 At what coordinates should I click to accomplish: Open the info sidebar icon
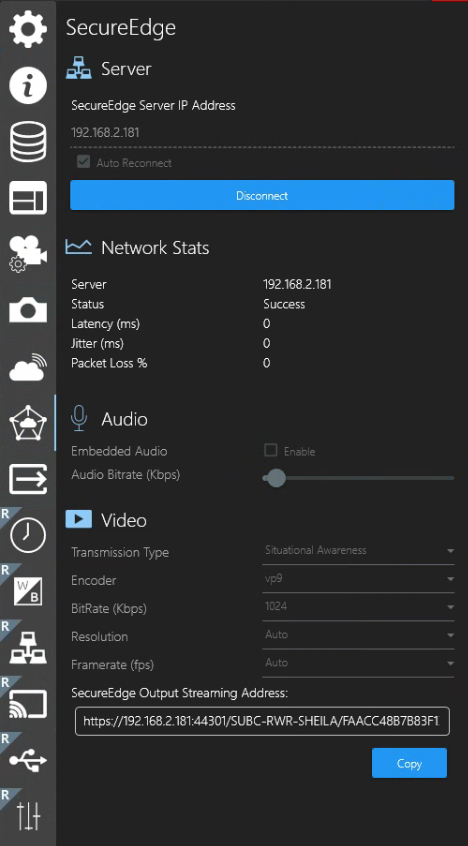(x=28, y=85)
